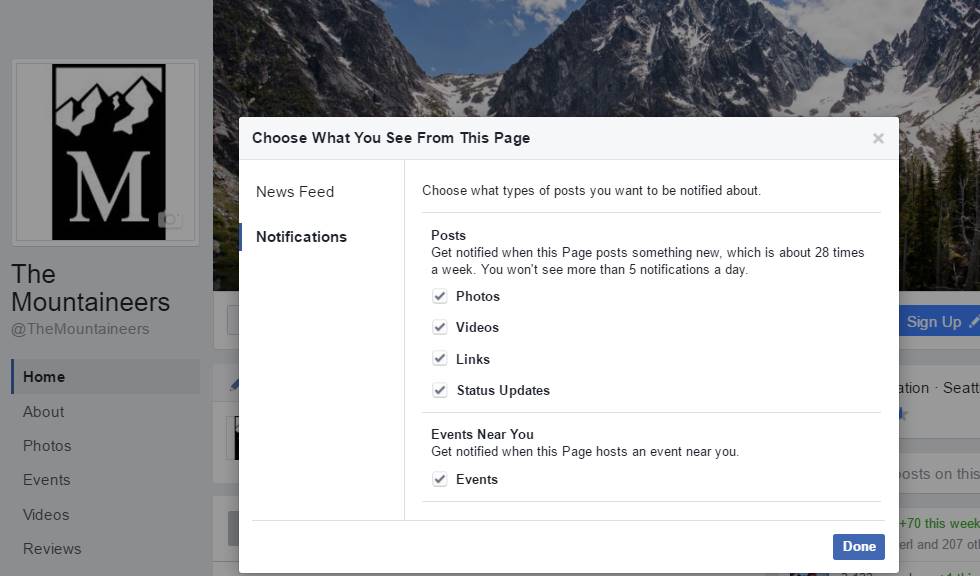Toggle the Events notification checkbox
Viewport: 980px width, 576px height.
[439, 480]
